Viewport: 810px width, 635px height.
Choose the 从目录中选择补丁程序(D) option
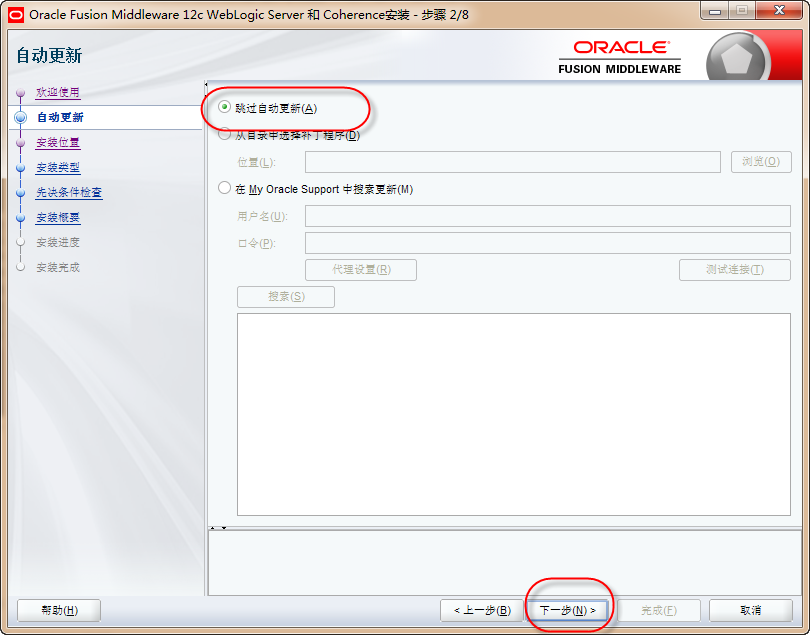pos(224,134)
